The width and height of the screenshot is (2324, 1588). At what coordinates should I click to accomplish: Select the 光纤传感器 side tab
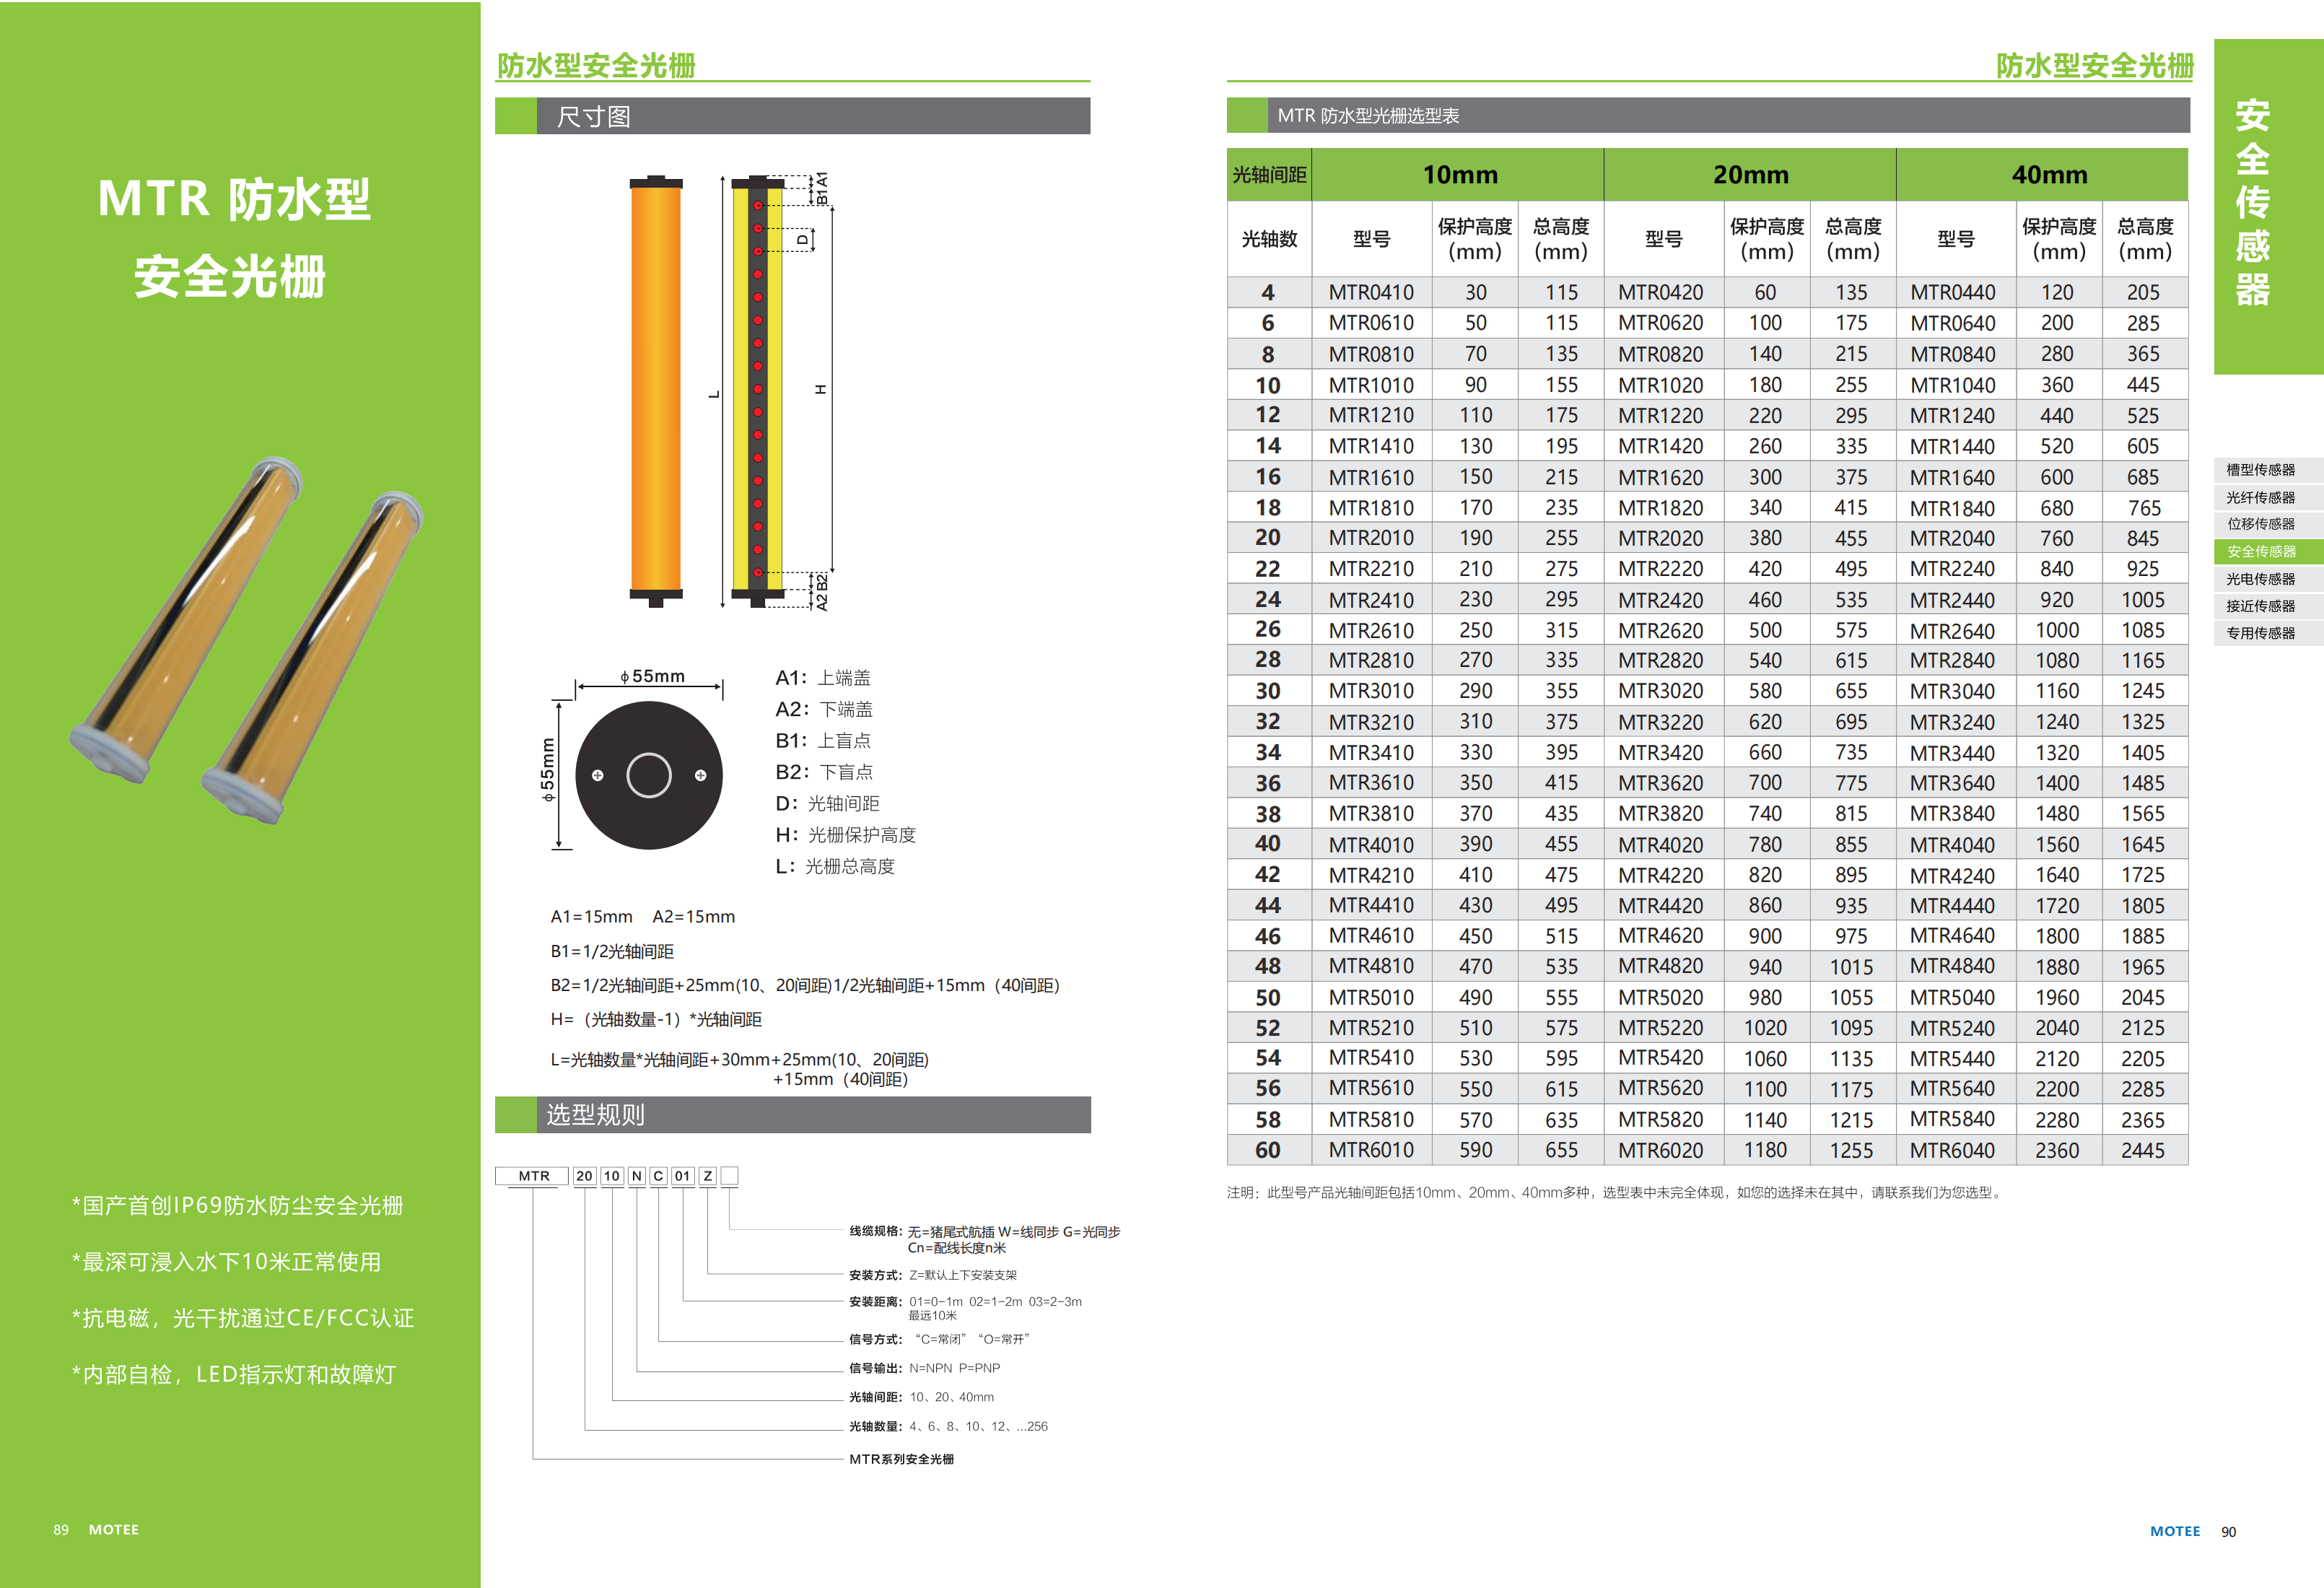pos(2267,497)
